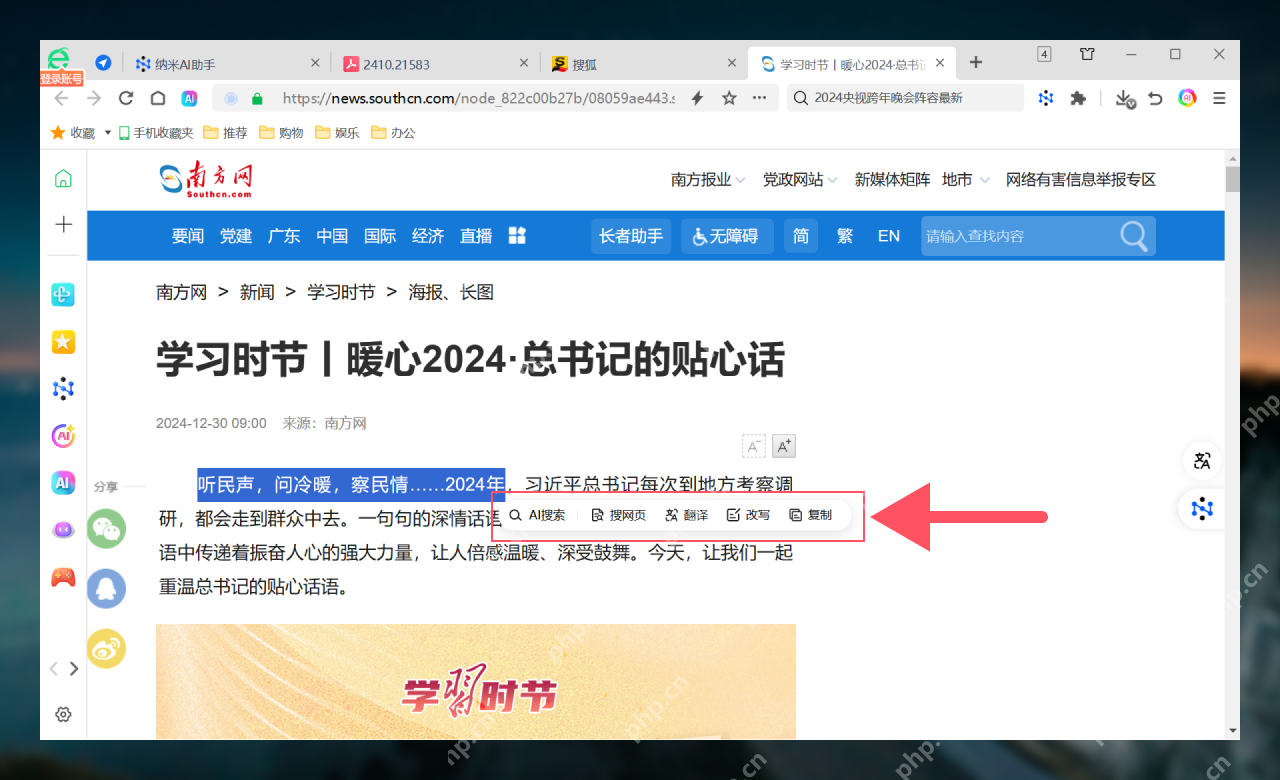Image resolution: width=1280 pixels, height=780 pixels.
Task: Click the AI icon beside the address bar
Action: (189, 98)
